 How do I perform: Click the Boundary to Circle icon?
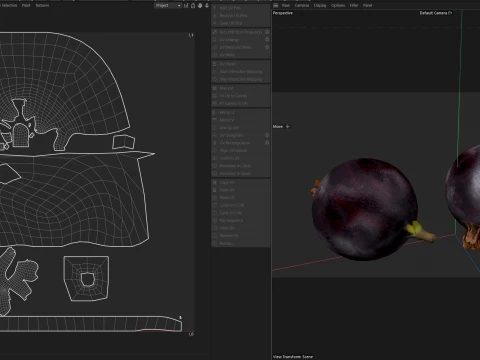coord(215,166)
